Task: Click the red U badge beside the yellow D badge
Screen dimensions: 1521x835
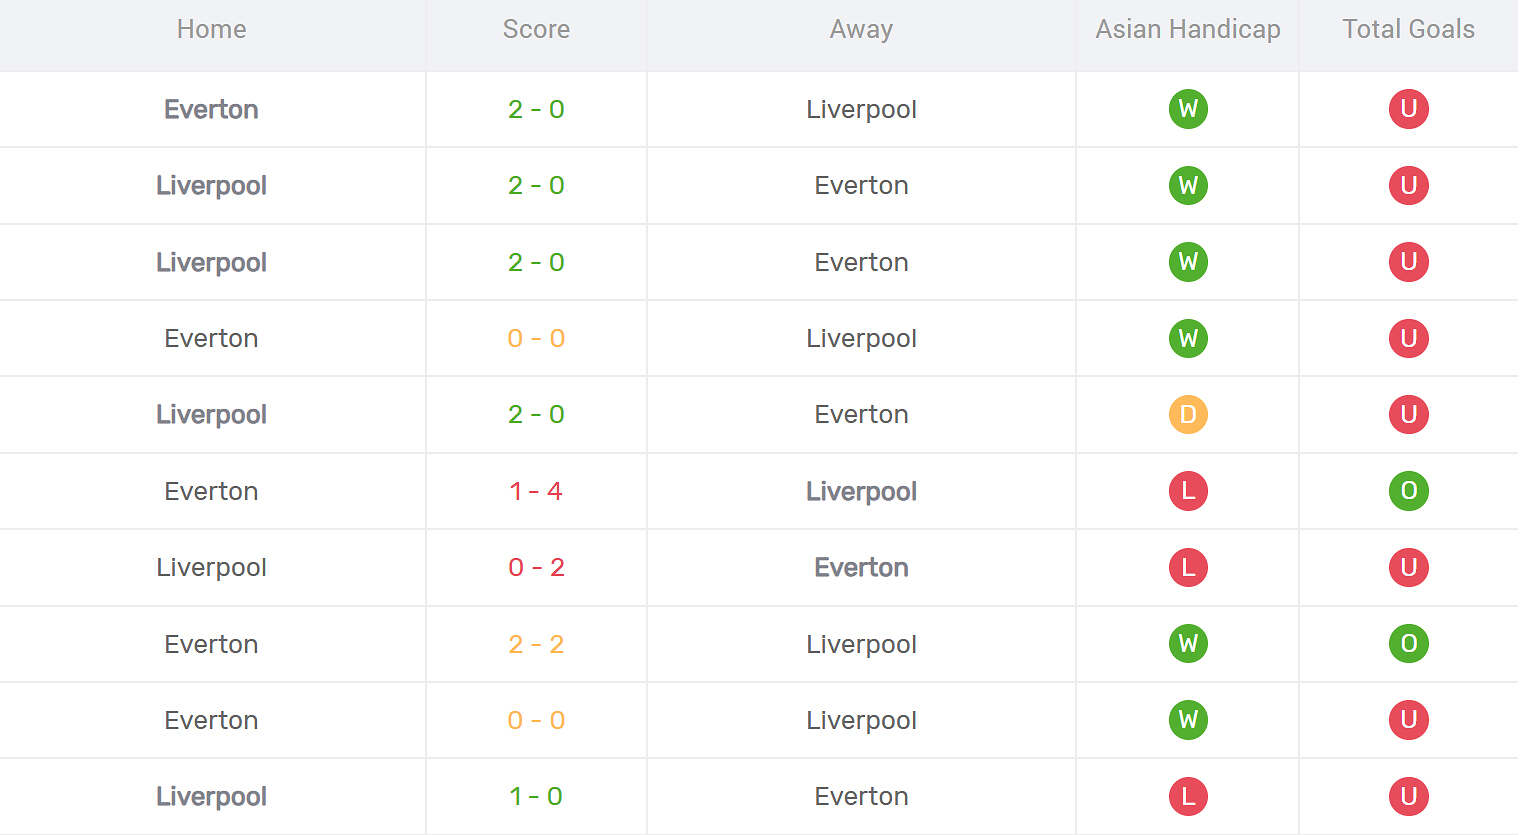Action: click(1408, 414)
